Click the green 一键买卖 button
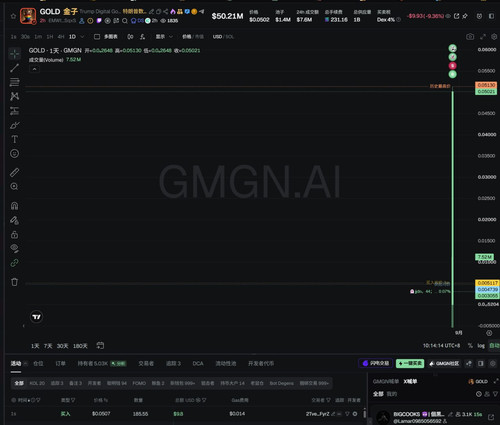 pos(410,363)
